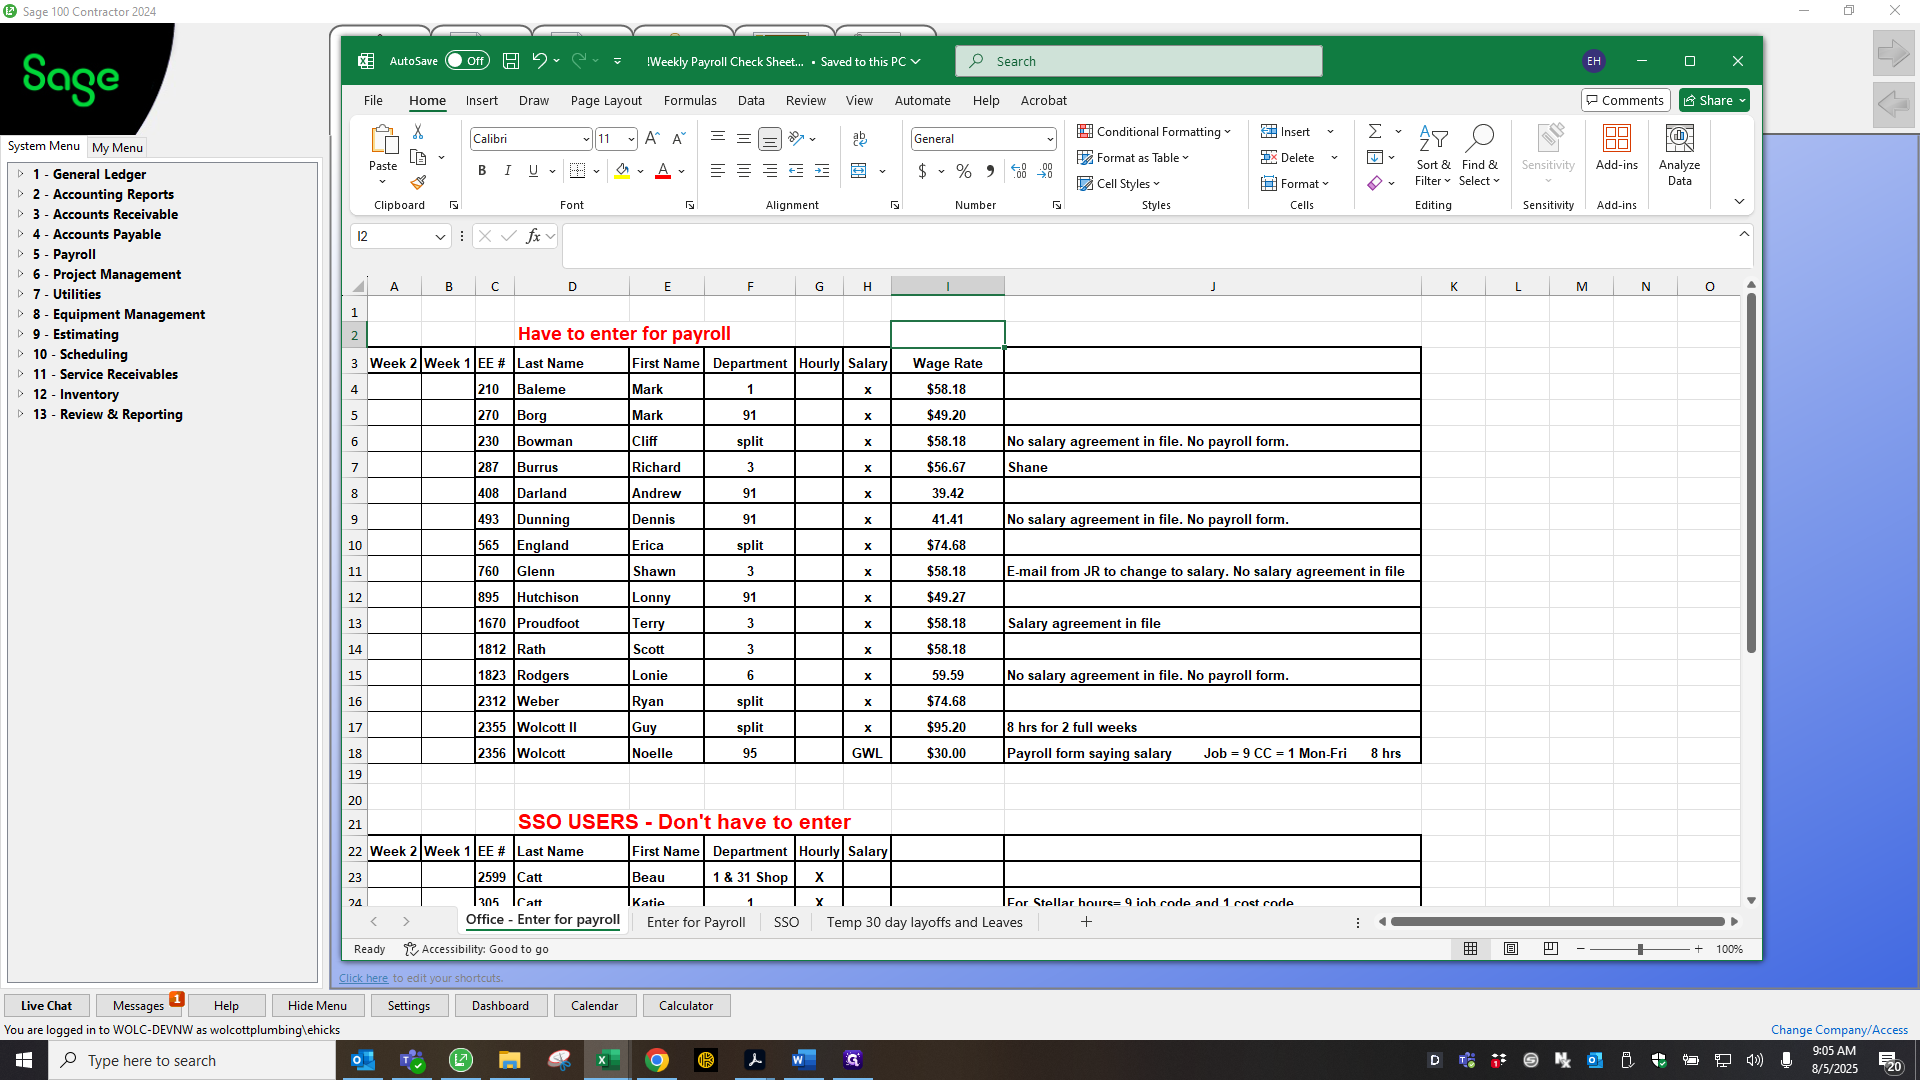Collapse the Excel ribbon with the chevron
The height and width of the screenshot is (1080, 1920).
(x=1739, y=202)
